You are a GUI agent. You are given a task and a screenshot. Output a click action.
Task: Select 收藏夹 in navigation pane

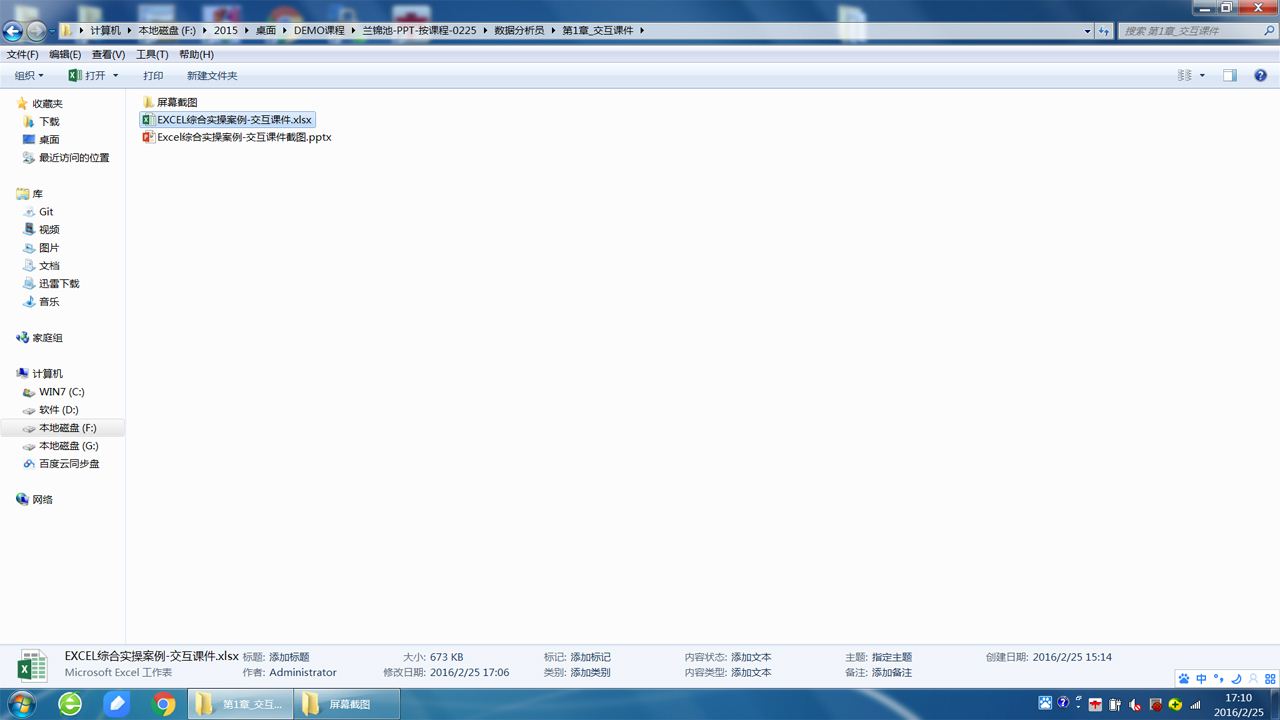click(47, 104)
